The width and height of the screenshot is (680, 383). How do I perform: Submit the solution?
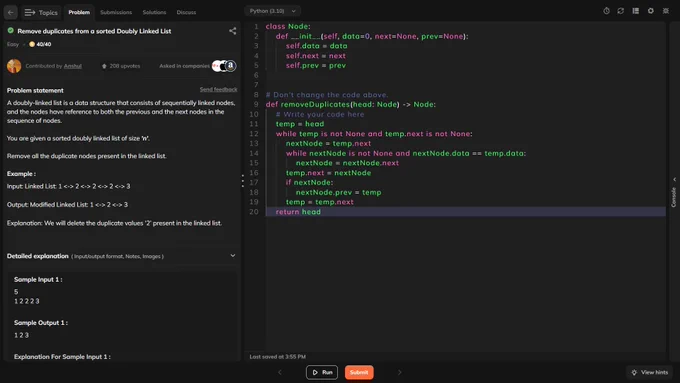click(359, 372)
